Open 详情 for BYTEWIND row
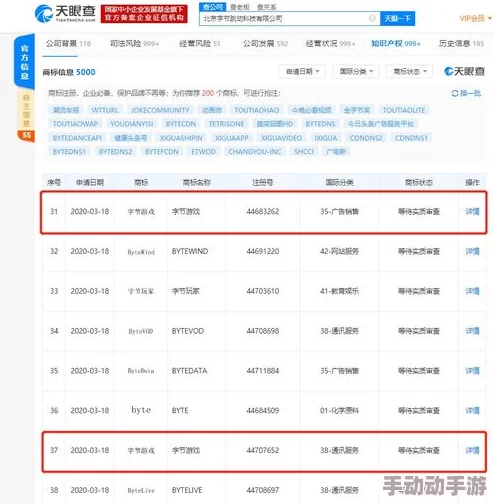This screenshot has width=493, height=504. click(x=472, y=251)
